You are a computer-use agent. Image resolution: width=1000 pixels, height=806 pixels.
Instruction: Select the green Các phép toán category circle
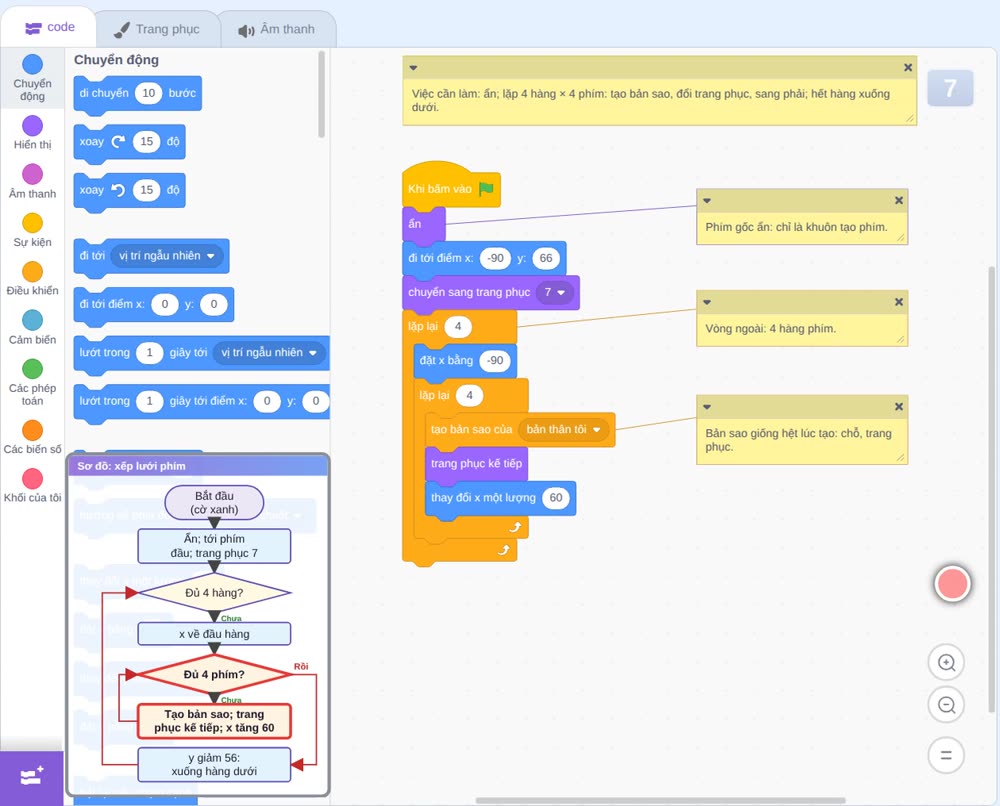(x=33, y=369)
